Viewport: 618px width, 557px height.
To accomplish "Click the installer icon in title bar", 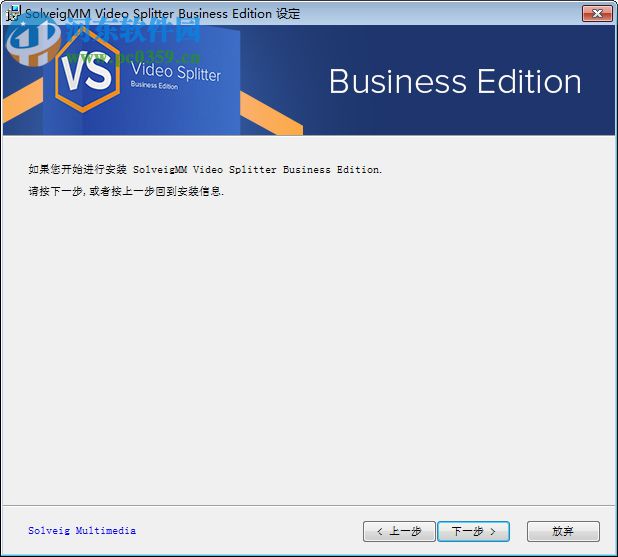I will 13,13.
